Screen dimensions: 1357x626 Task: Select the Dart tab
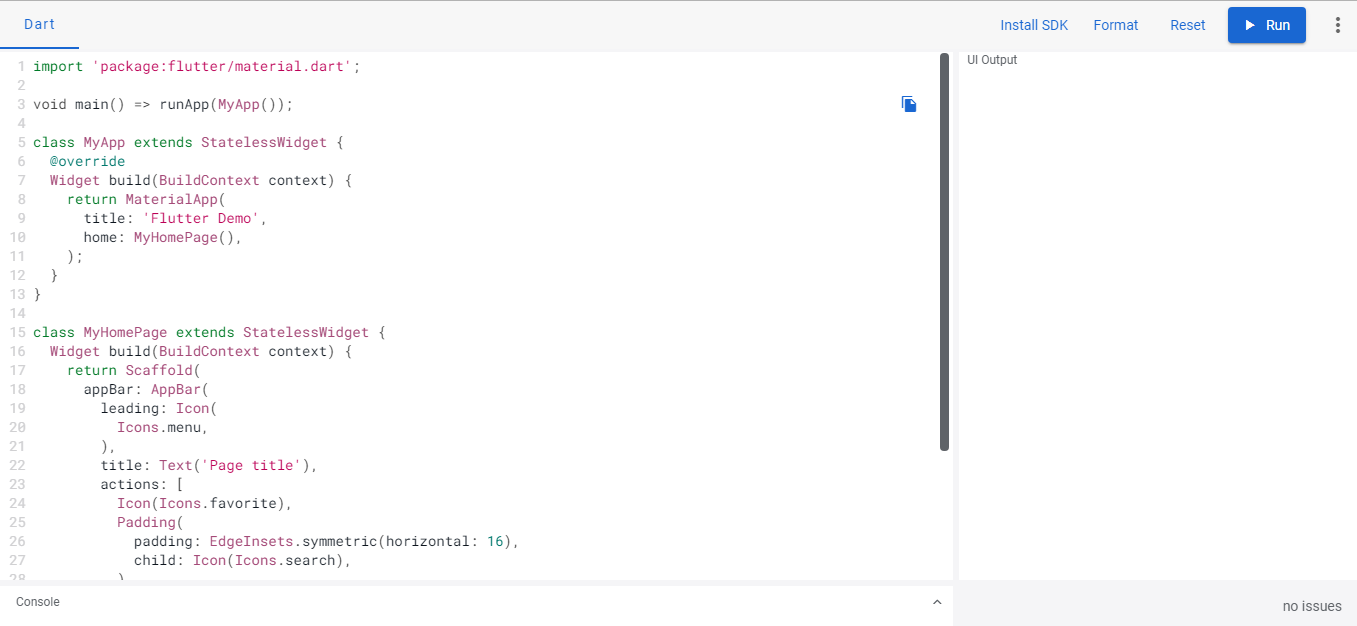pyautogui.click(x=39, y=24)
